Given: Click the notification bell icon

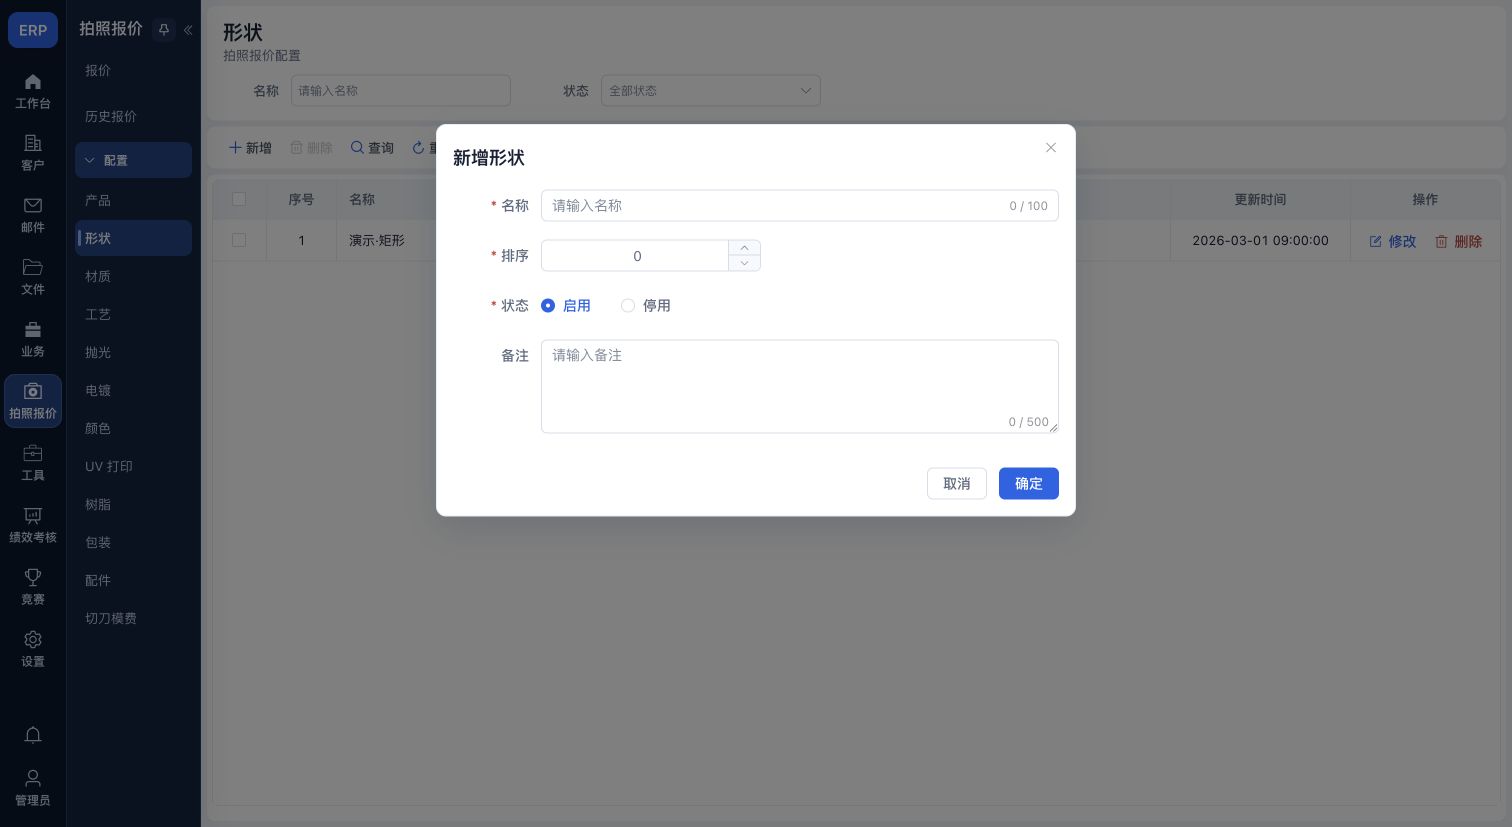Looking at the screenshot, I should coord(33,735).
